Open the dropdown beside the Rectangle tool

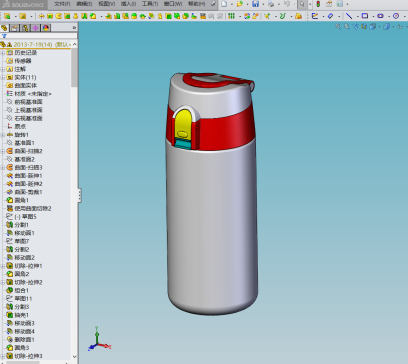click(x=372, y=16)
